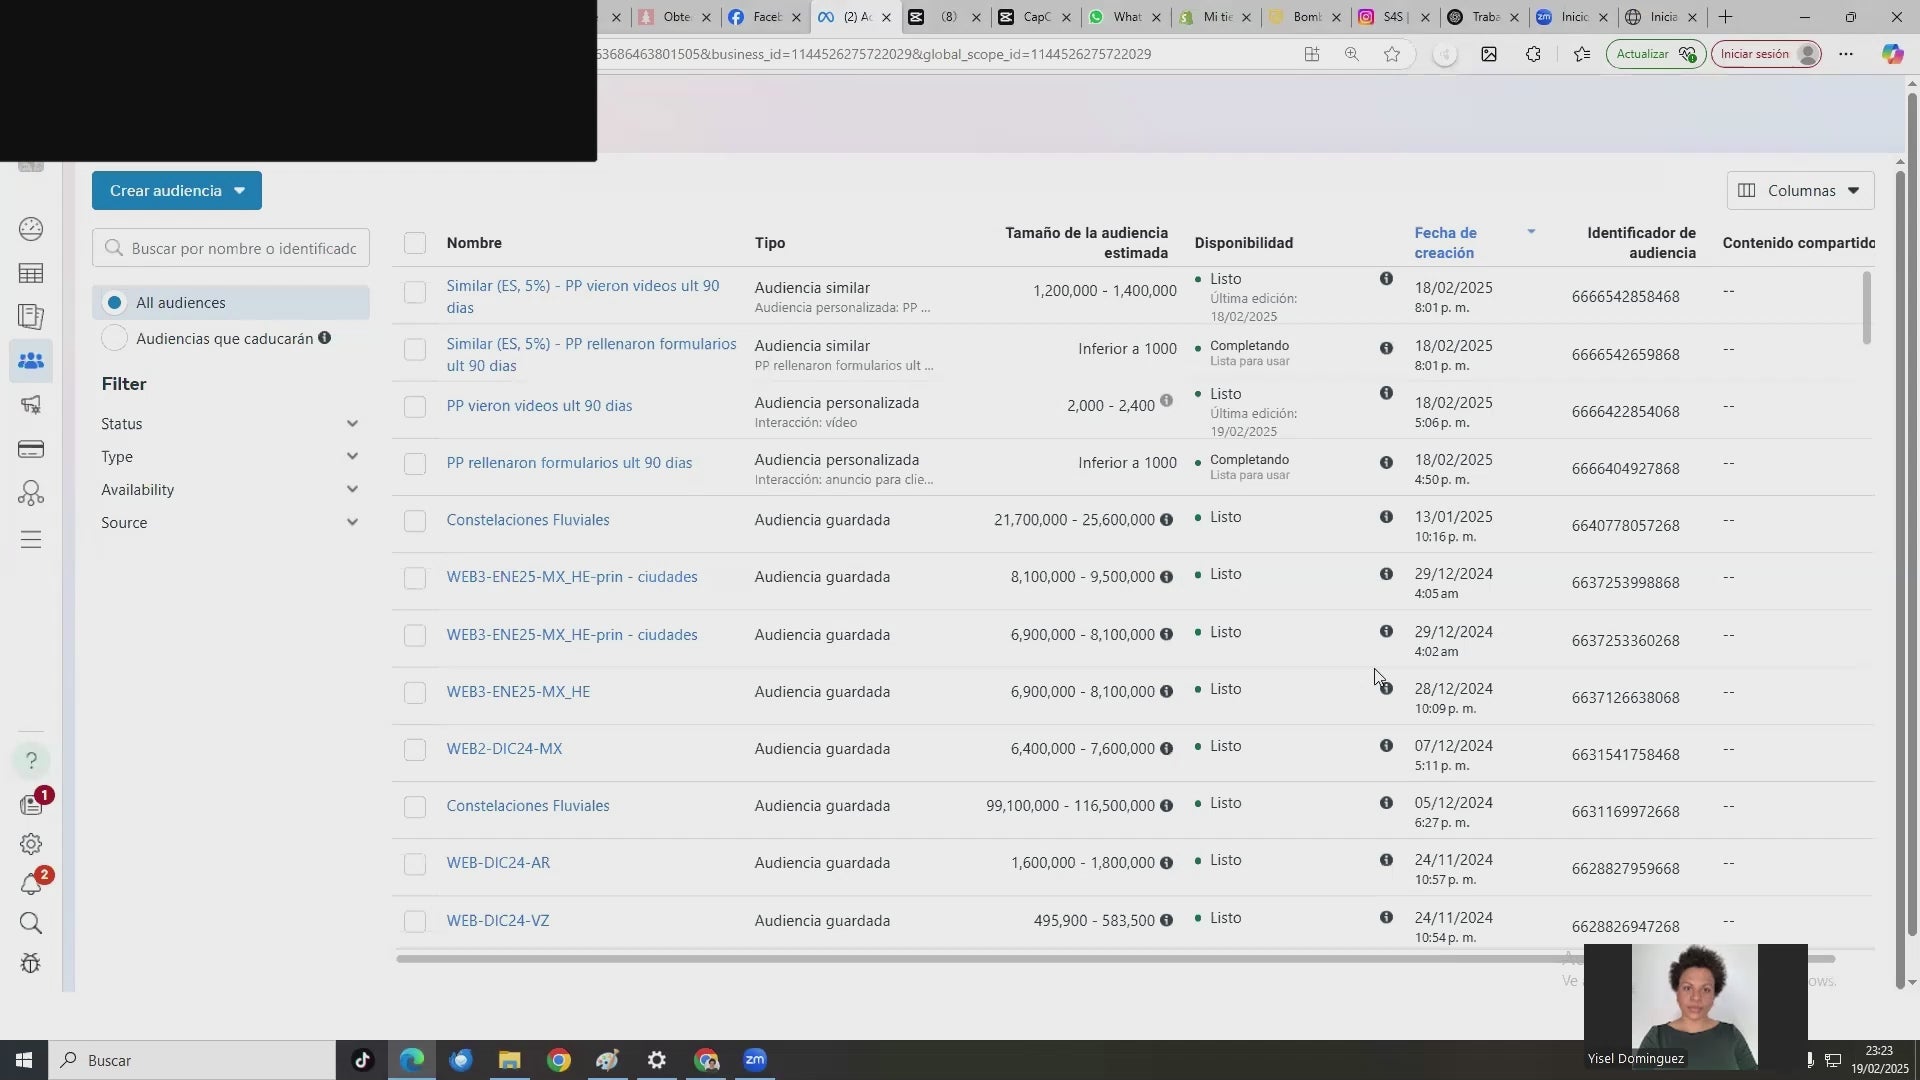Switch to Mi tienda Shopify browser tab
1920x1080 pixels.
pyautogui.click(x=1216, y=17)
